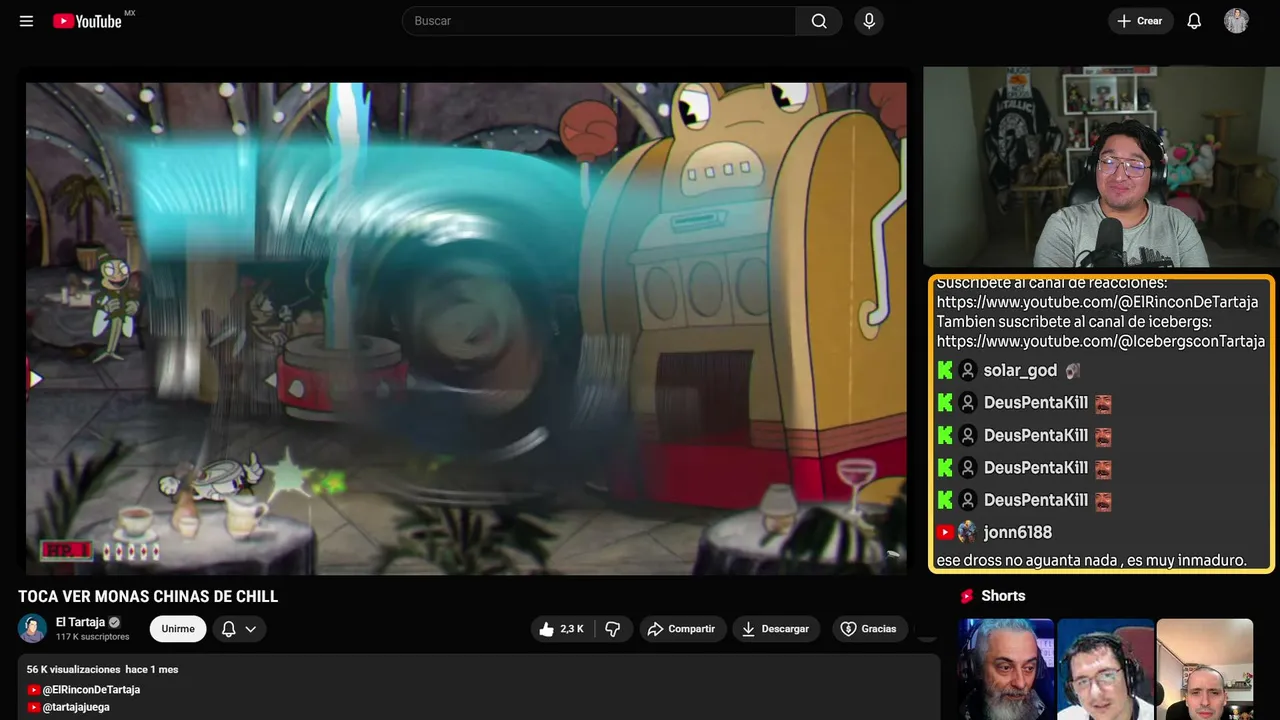Click the solar_god username in chat
Viewport: 1280px width, 720px height.
coord(1020,371)
